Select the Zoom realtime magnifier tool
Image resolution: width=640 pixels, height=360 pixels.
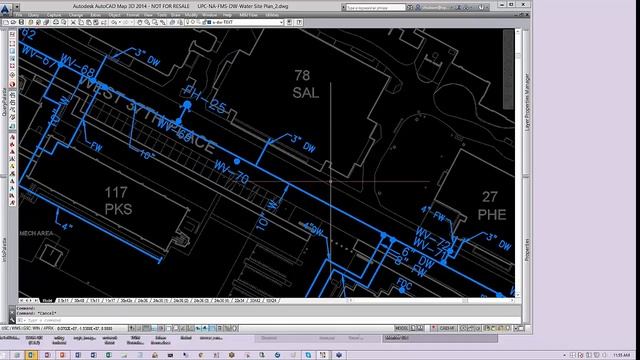pyautogui.click(x=147, y=22)
